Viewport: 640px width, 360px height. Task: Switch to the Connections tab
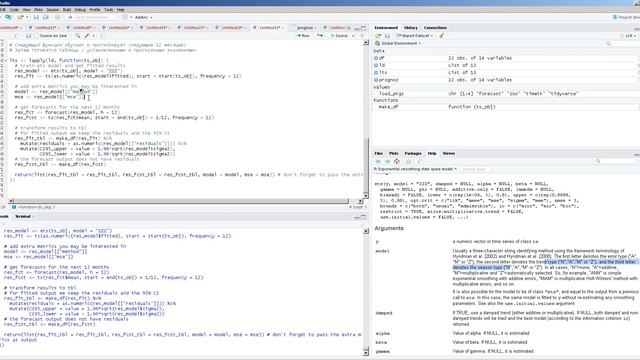(435, 28)
